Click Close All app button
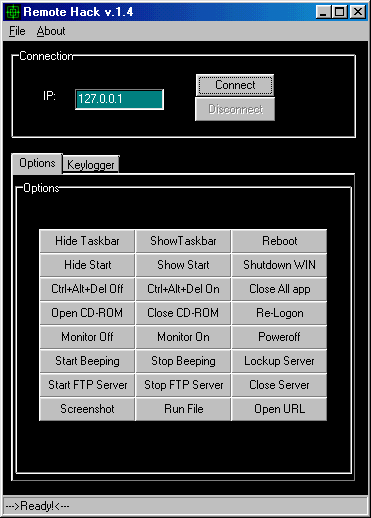Viewport: 371px width, 518px height. tap(279, 289)
